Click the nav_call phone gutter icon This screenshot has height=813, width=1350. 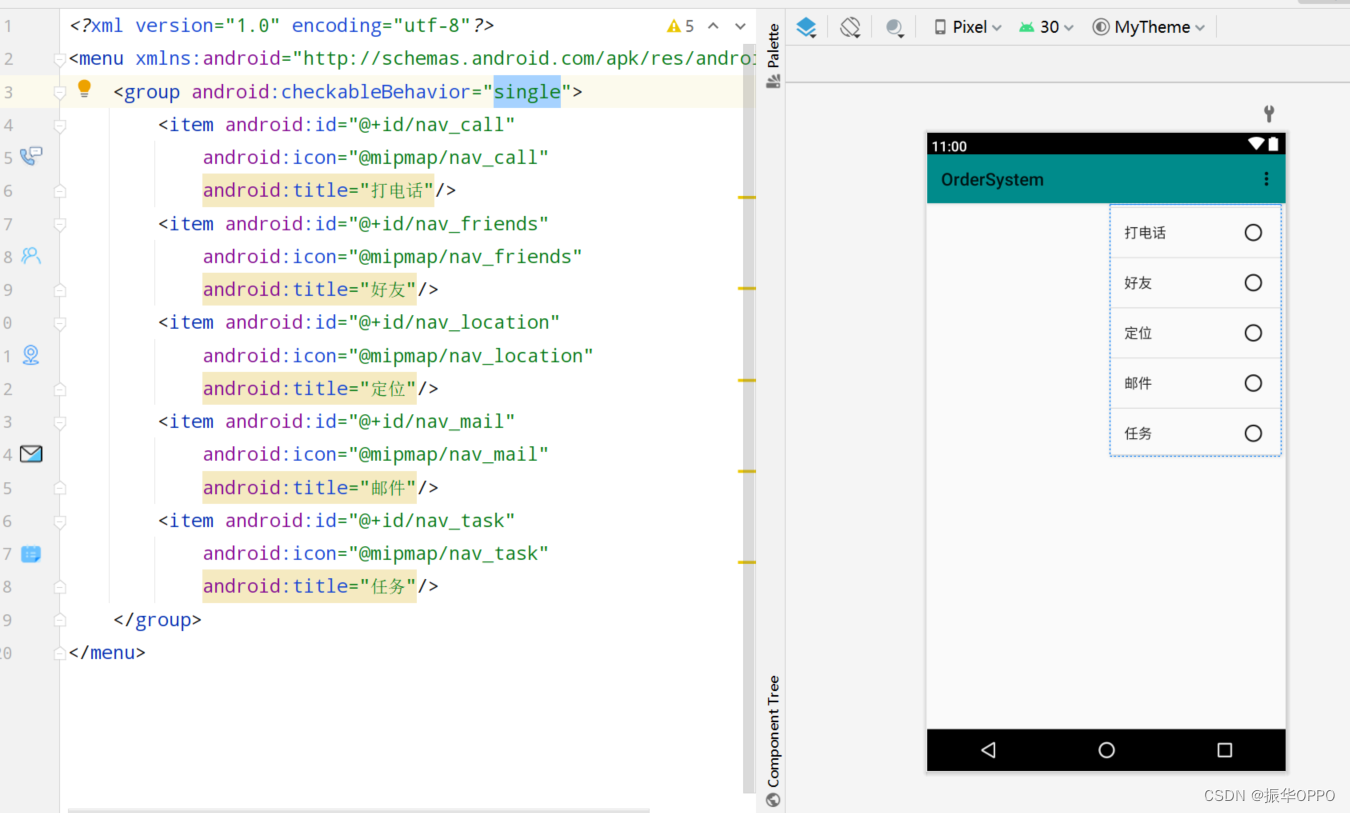click(31, 156)
